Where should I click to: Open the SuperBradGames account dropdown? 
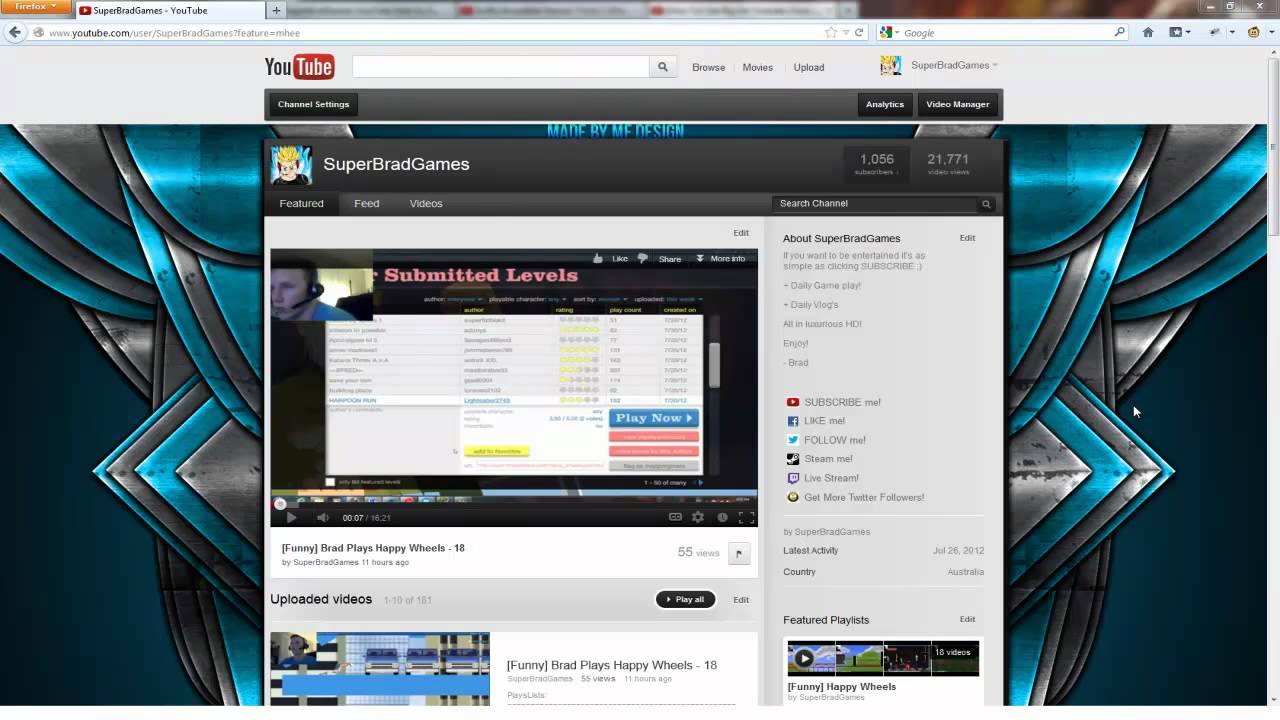coord(995,66)
